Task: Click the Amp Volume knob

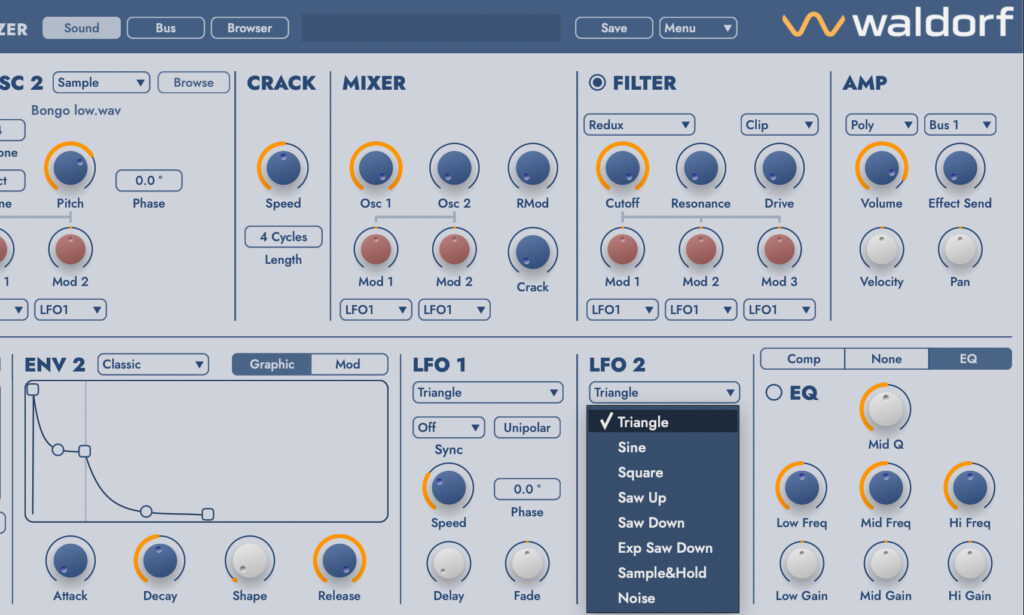Action: click(881, 166)
